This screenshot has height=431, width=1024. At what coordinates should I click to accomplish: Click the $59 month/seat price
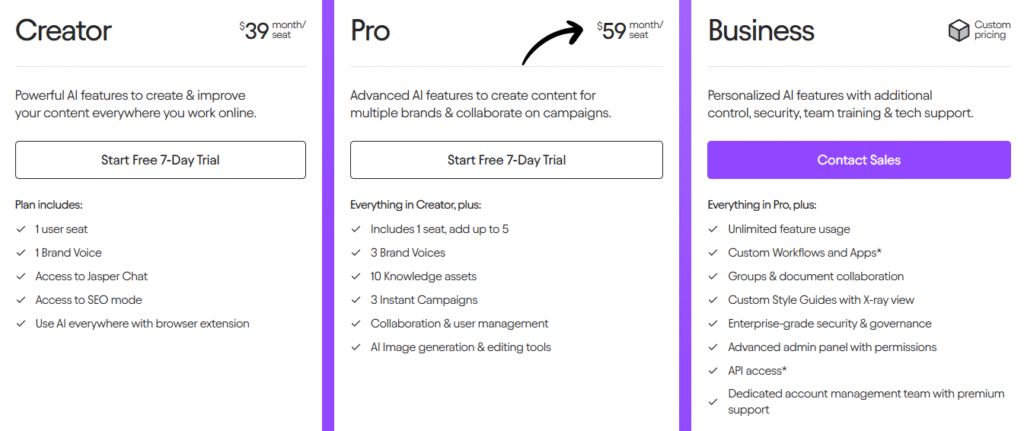click(630, 30)
